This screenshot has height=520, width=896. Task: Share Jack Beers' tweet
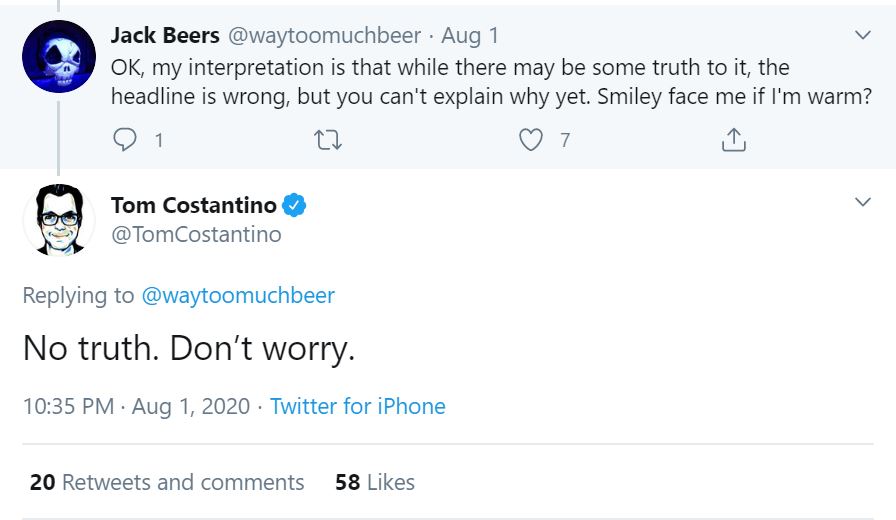click(733, 141)
